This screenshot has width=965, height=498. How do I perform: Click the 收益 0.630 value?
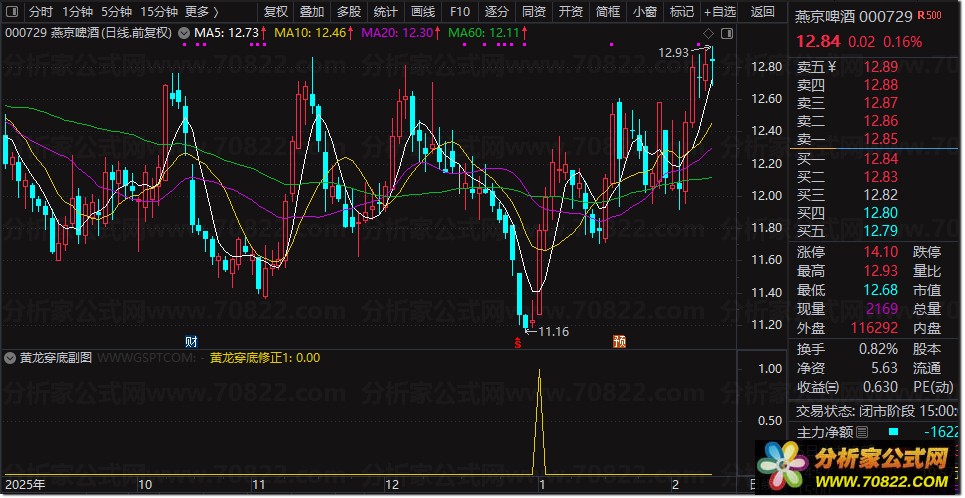pos(881,387)
